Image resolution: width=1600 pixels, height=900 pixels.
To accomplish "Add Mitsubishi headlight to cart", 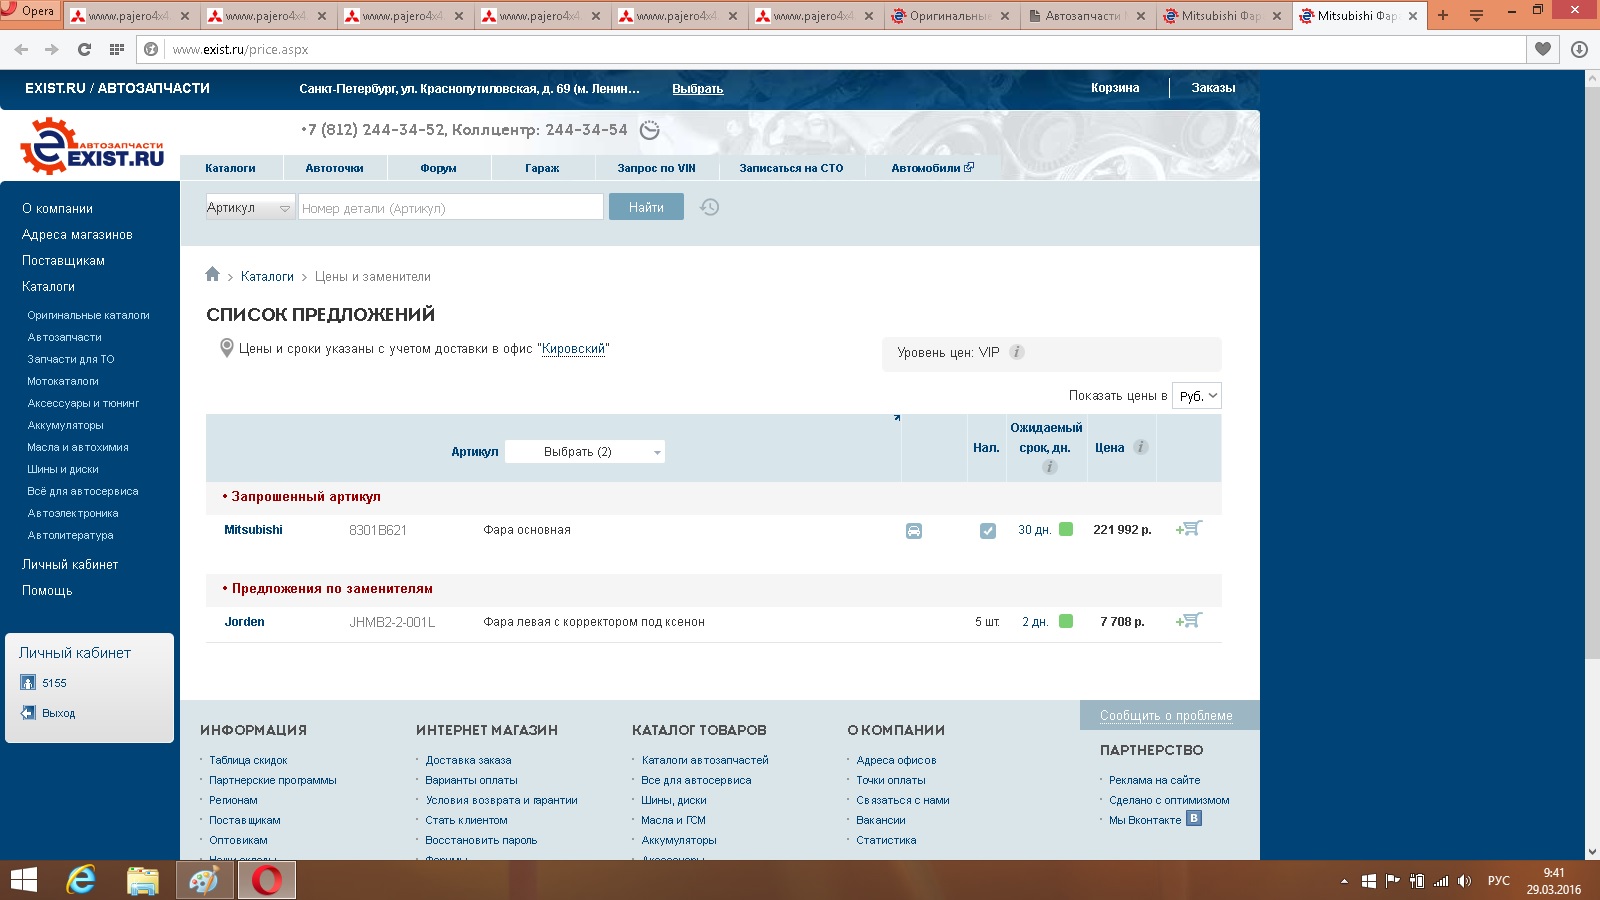I will click(1188, 529).
